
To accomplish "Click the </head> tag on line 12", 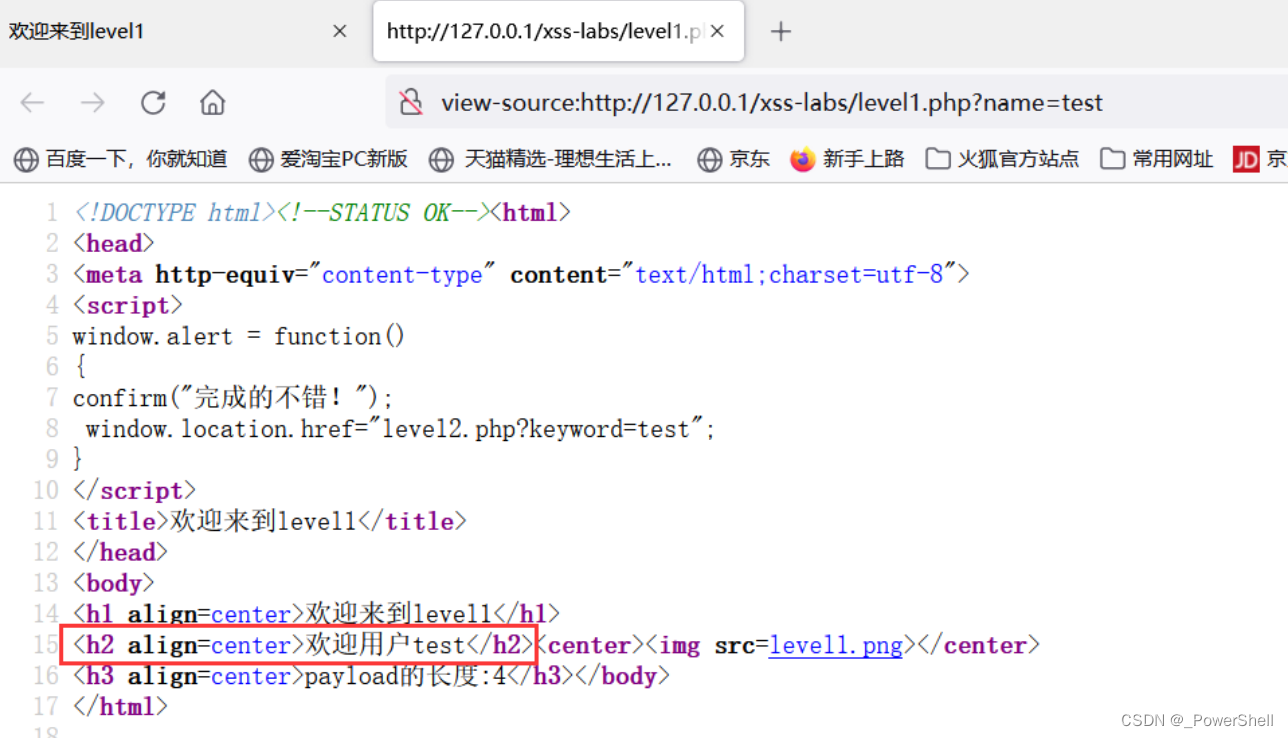I will pos(121,552).
